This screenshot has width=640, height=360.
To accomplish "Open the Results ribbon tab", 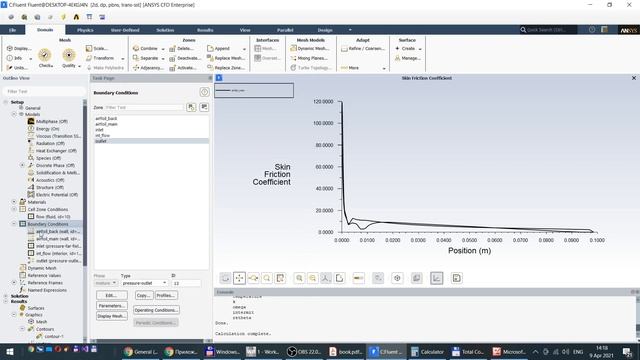I will point(205,30).
